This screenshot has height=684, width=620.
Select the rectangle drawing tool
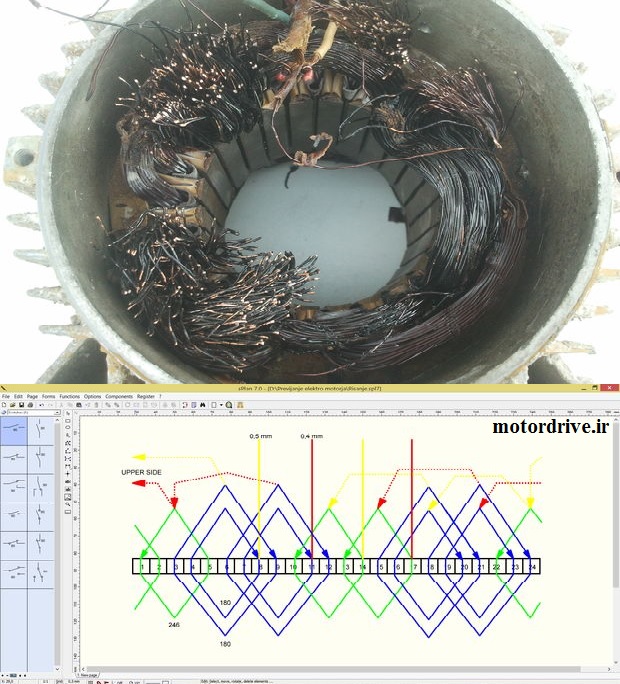pyautogui.click(x=68, y=421)
